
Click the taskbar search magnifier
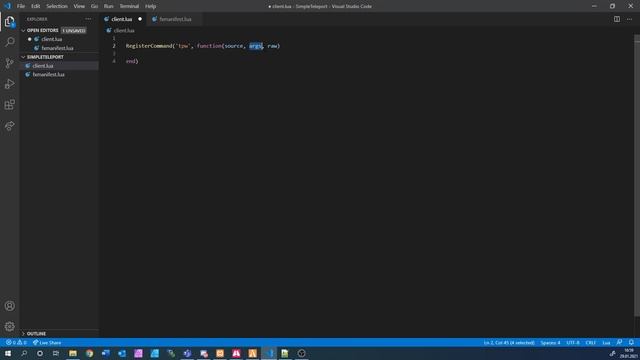(x=24, y=353)
